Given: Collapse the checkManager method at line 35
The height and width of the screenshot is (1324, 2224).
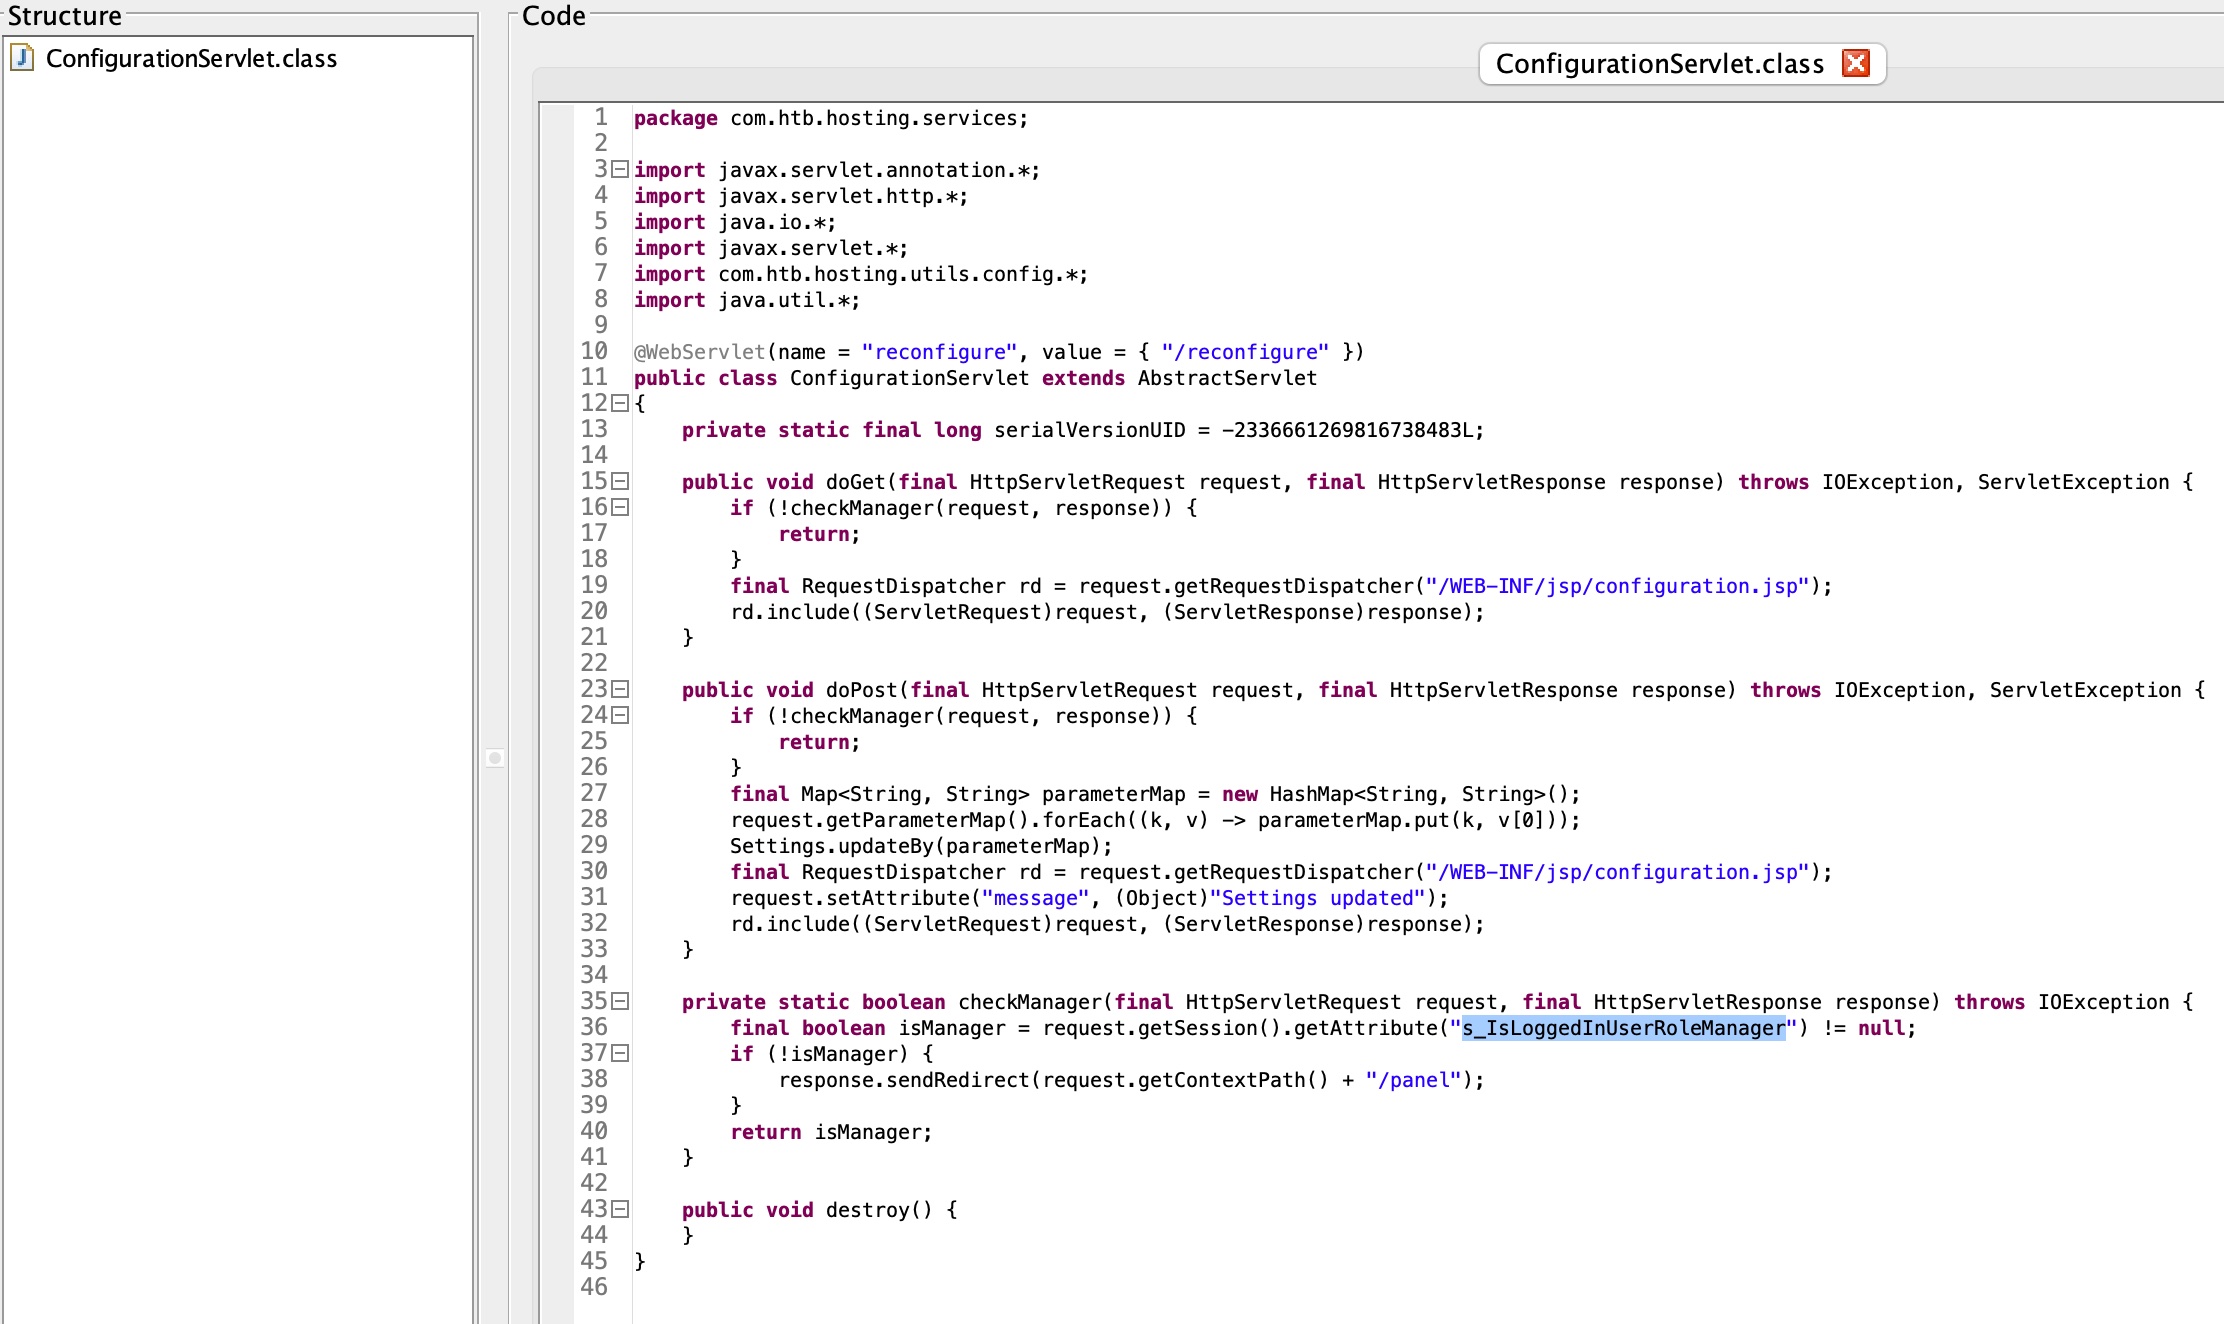Looking at the screenshot, I should pyautogui.click(x=620, y=1001).
